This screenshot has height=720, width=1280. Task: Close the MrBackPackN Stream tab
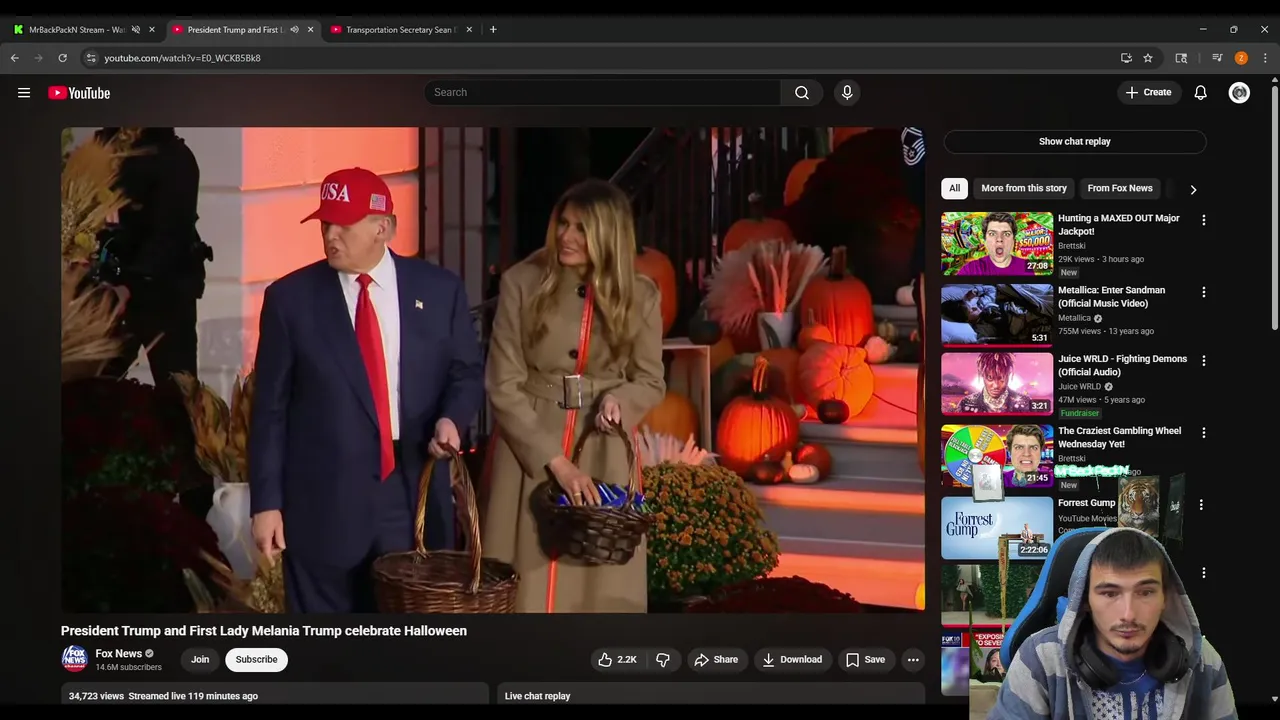[152, 29]
